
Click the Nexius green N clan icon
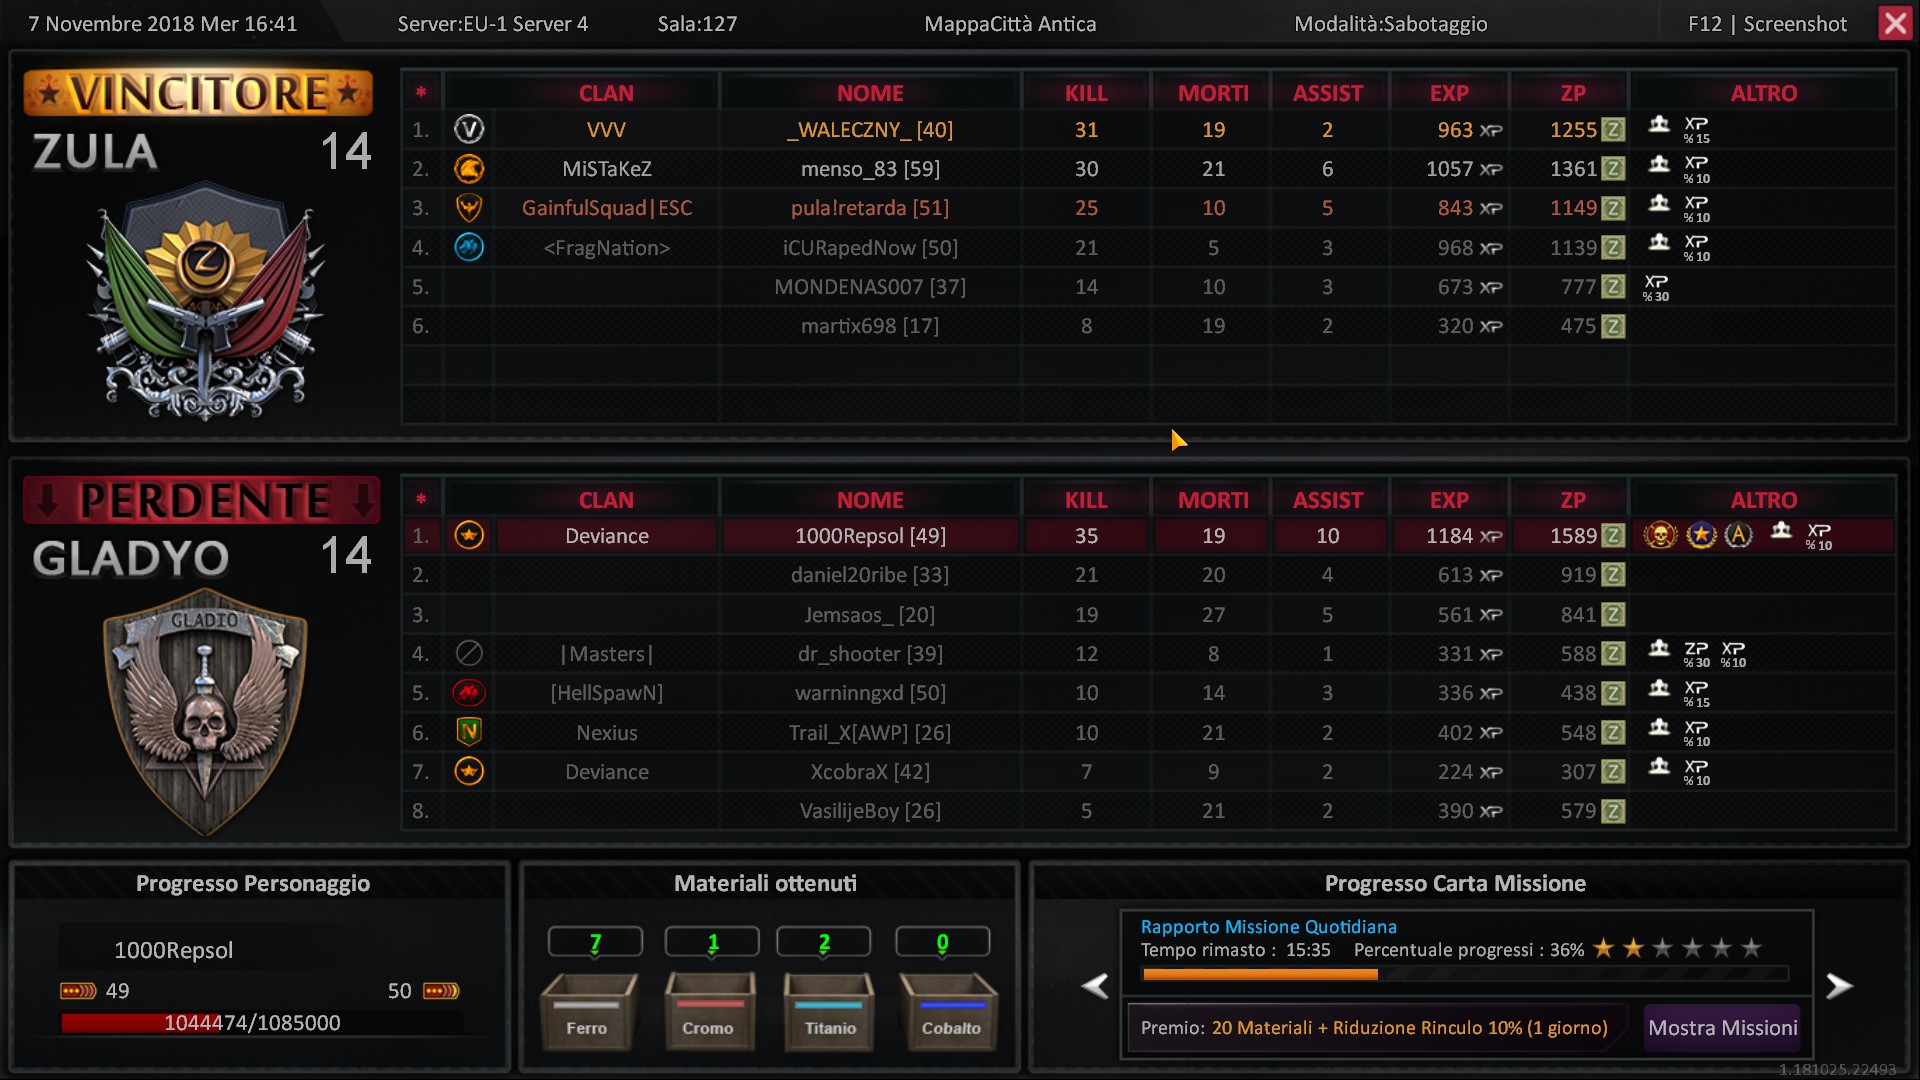[469, 731]
